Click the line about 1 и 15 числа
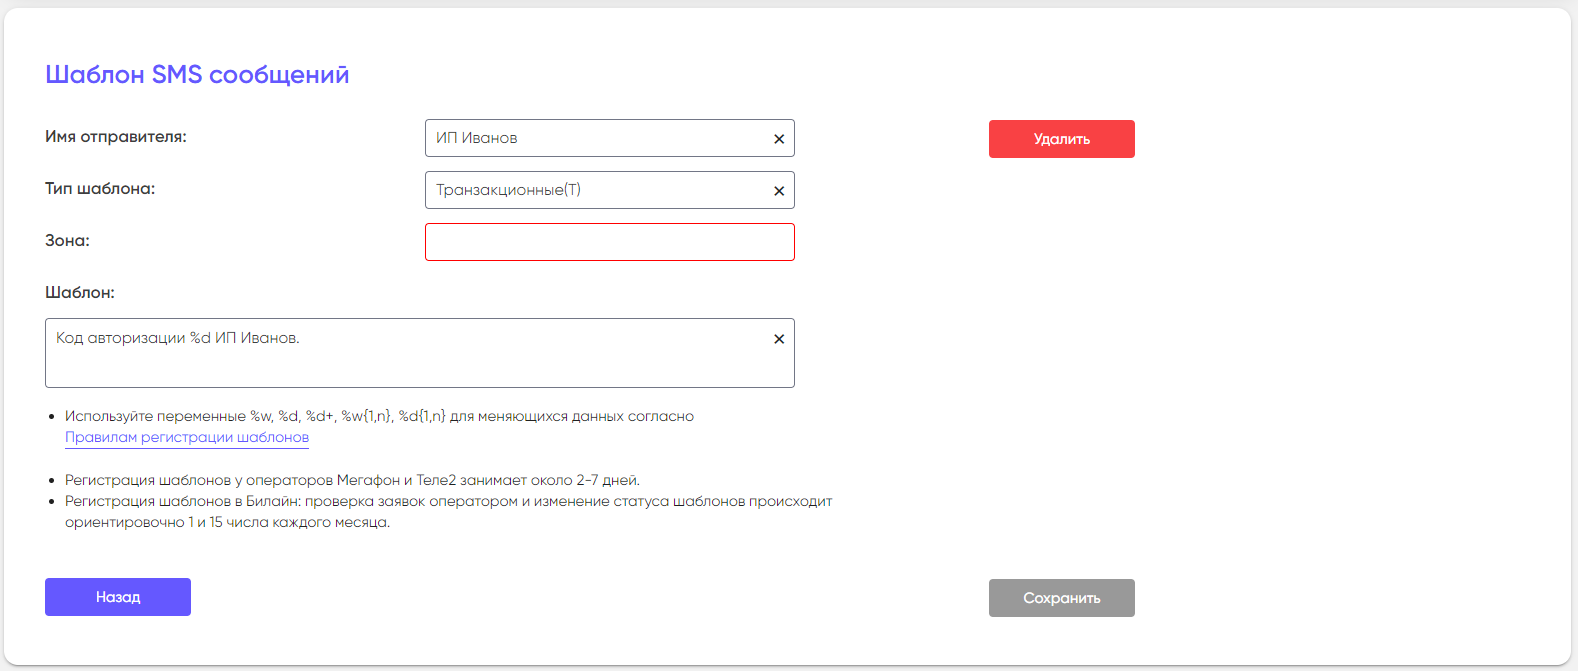Screen dimensions: 1578x671 click(x=227, y=522)
